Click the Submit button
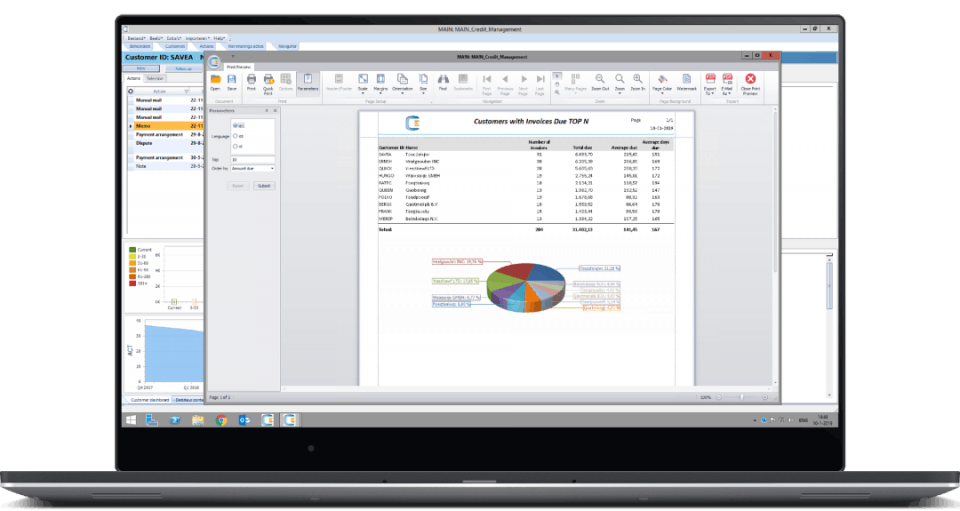 [x=264, y=185]
